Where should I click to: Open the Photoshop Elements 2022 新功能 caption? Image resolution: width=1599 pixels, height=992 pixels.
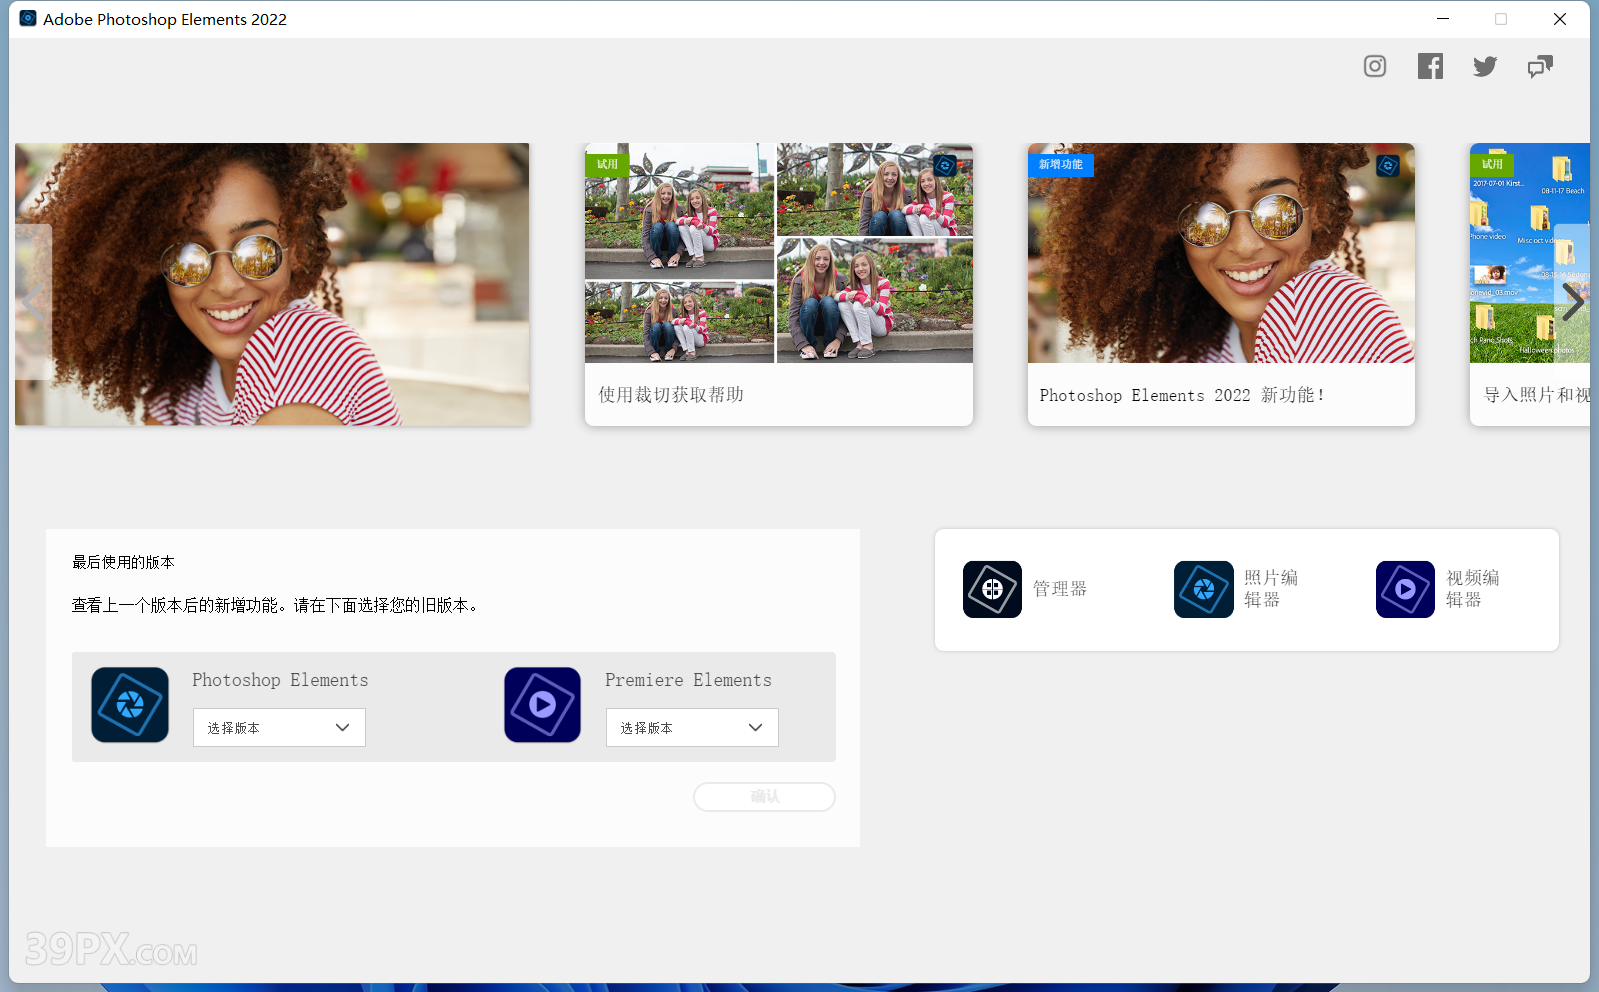(1182, 395)
